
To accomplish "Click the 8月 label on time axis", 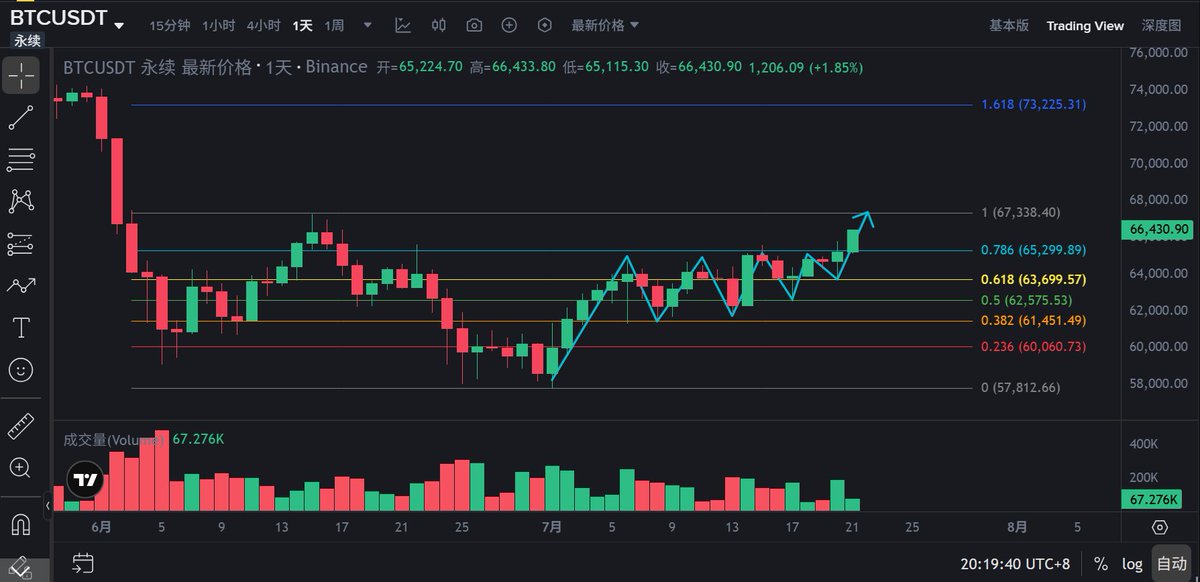I will pos(1017,526).
